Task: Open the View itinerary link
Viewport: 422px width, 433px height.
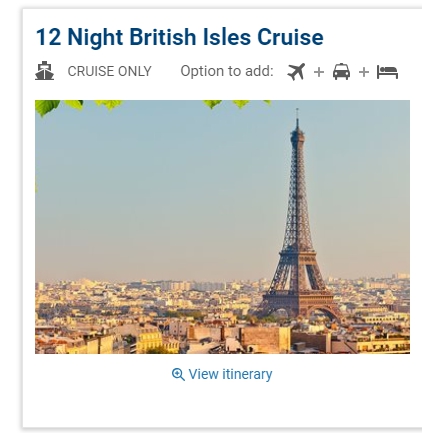Action: point(222,374)
